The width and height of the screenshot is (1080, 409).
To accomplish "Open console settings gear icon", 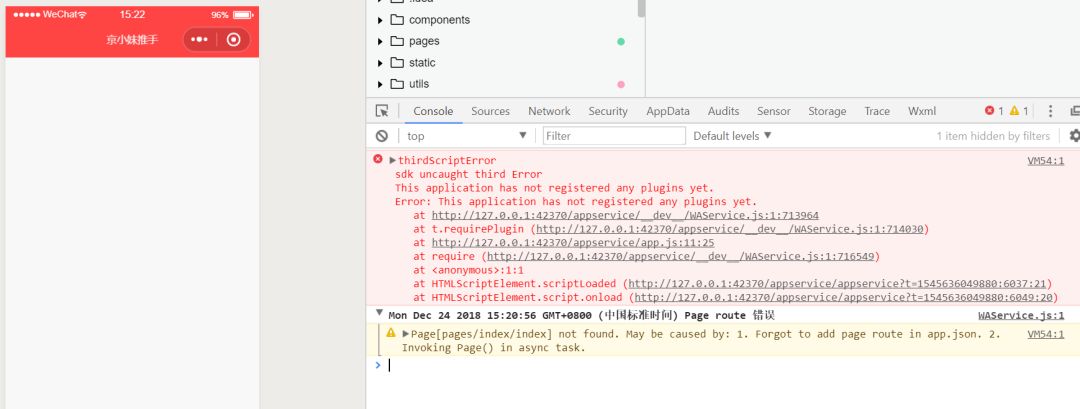I will pyautogui.click(x=1074, y=136).
